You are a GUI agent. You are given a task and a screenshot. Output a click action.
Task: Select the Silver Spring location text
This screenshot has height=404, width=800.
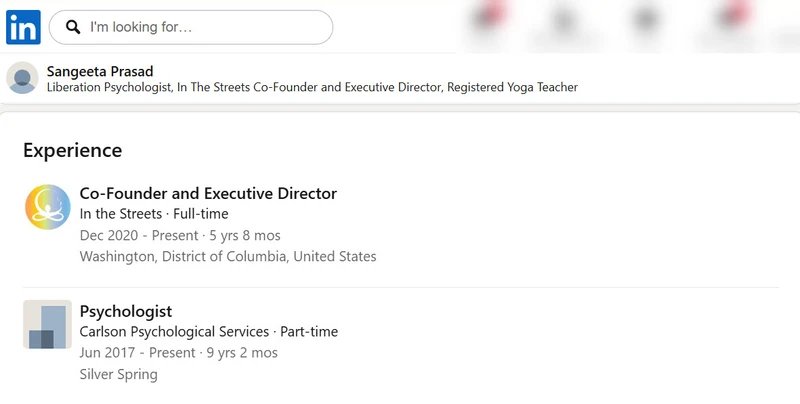(x=118, y=374)
